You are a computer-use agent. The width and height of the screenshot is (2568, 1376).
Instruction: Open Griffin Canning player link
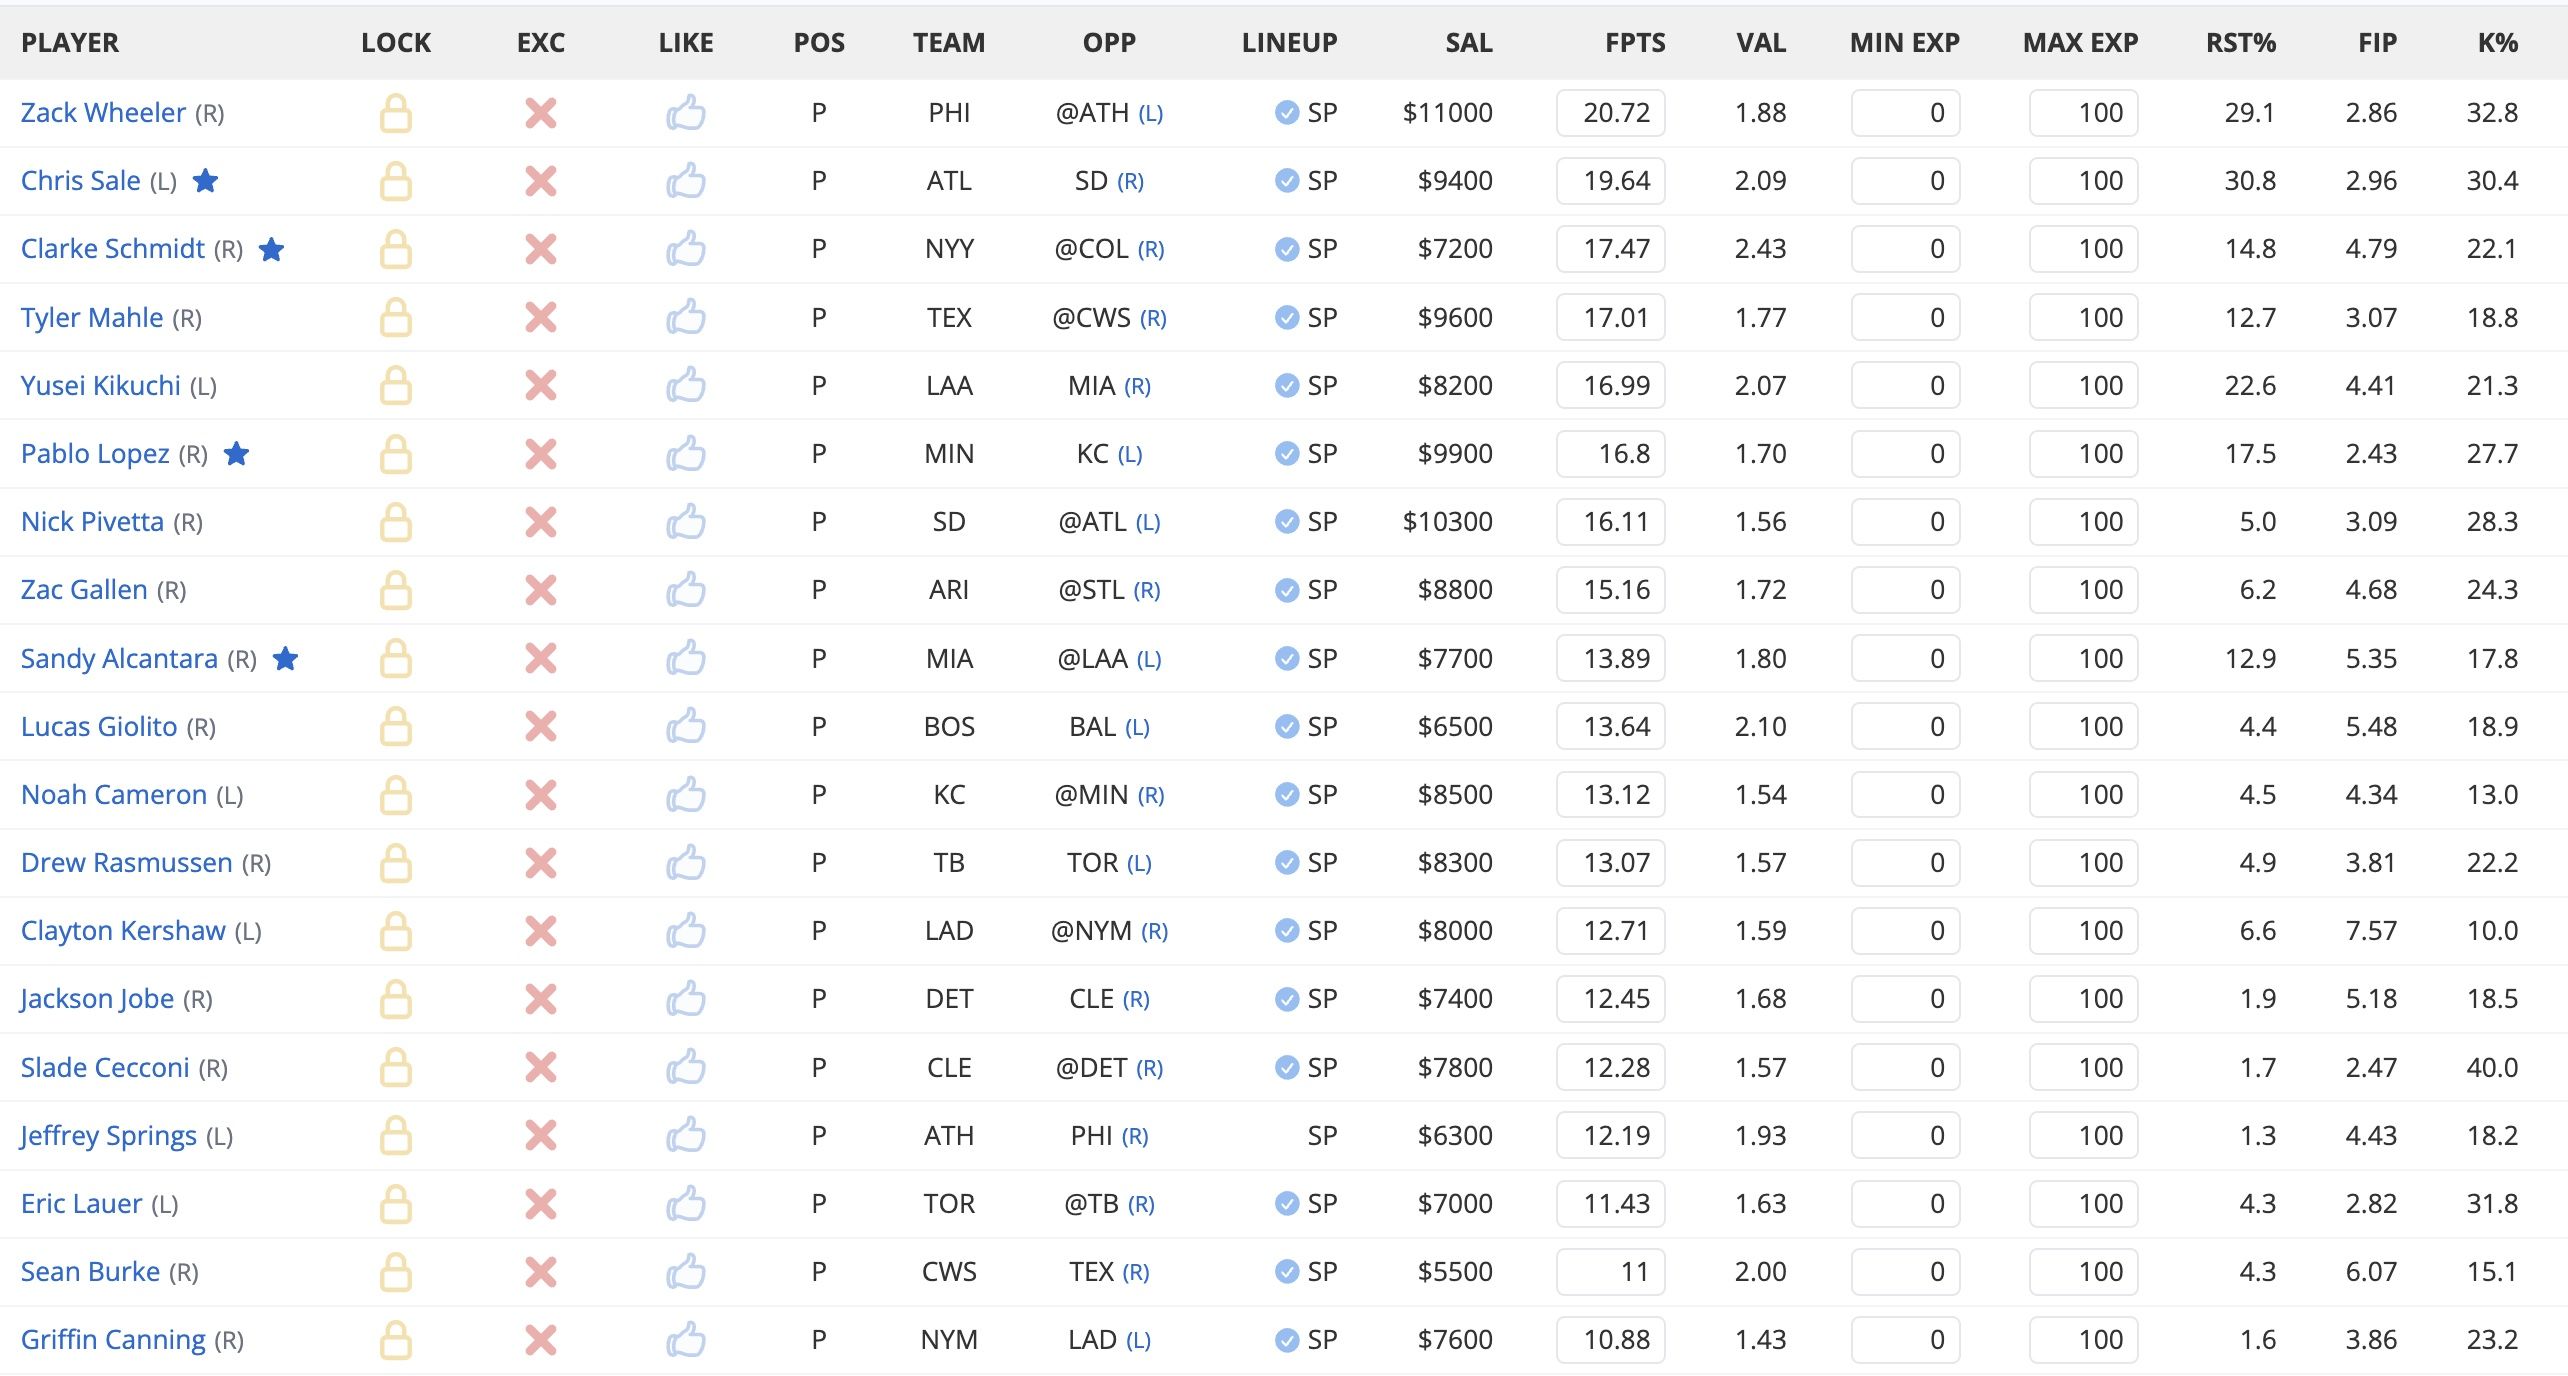coord(113,1340)
